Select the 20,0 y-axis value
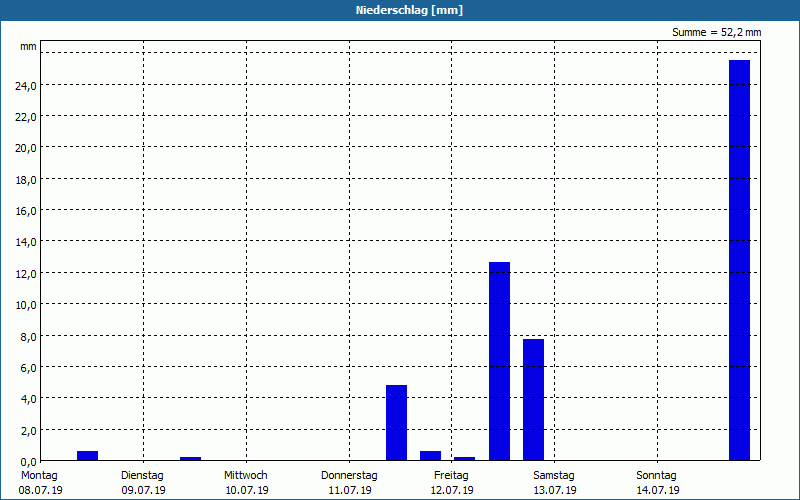 click(26, 148)
